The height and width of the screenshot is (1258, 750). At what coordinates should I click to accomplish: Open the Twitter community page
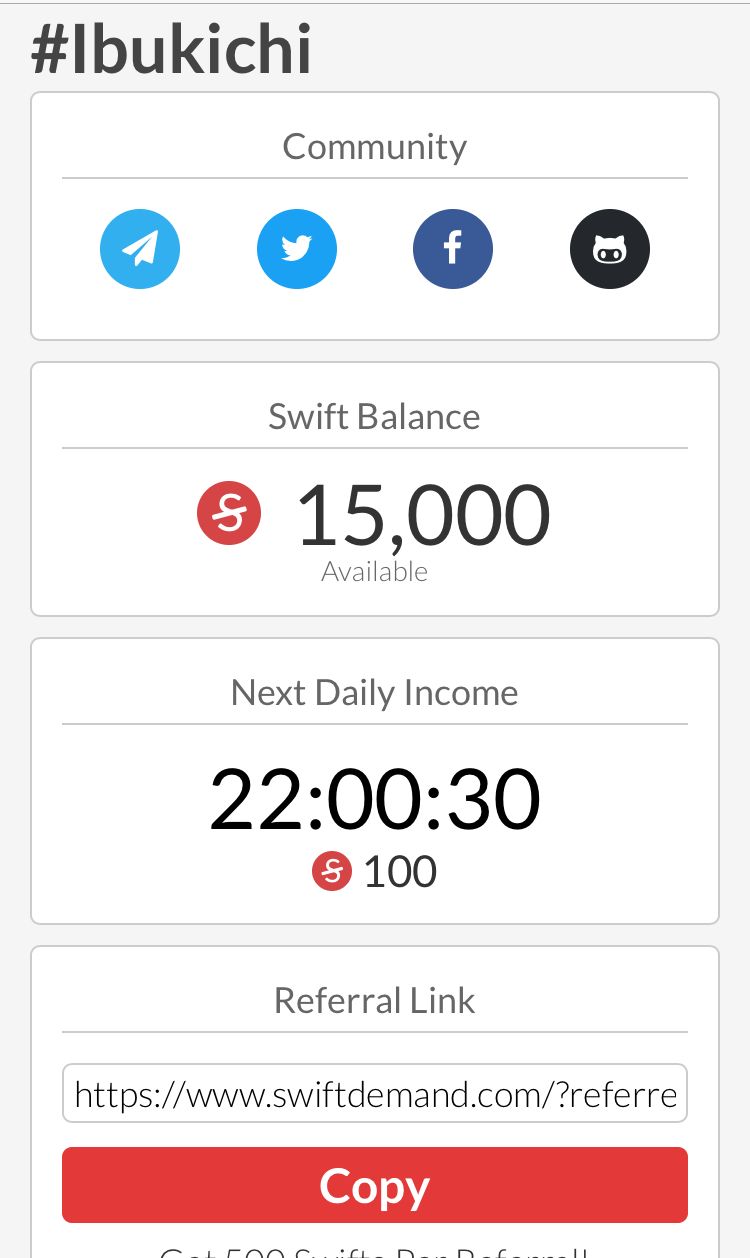coord(297,249)
